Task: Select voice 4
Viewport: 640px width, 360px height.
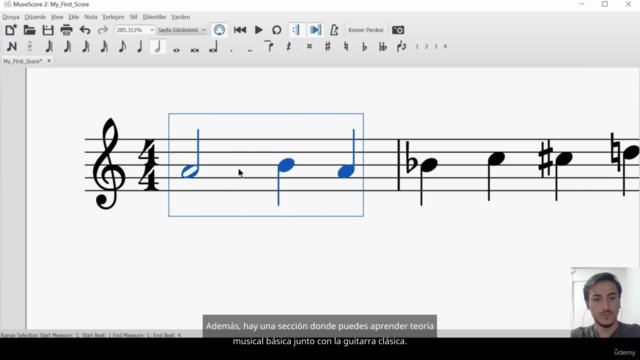Action: pos(445,47)
